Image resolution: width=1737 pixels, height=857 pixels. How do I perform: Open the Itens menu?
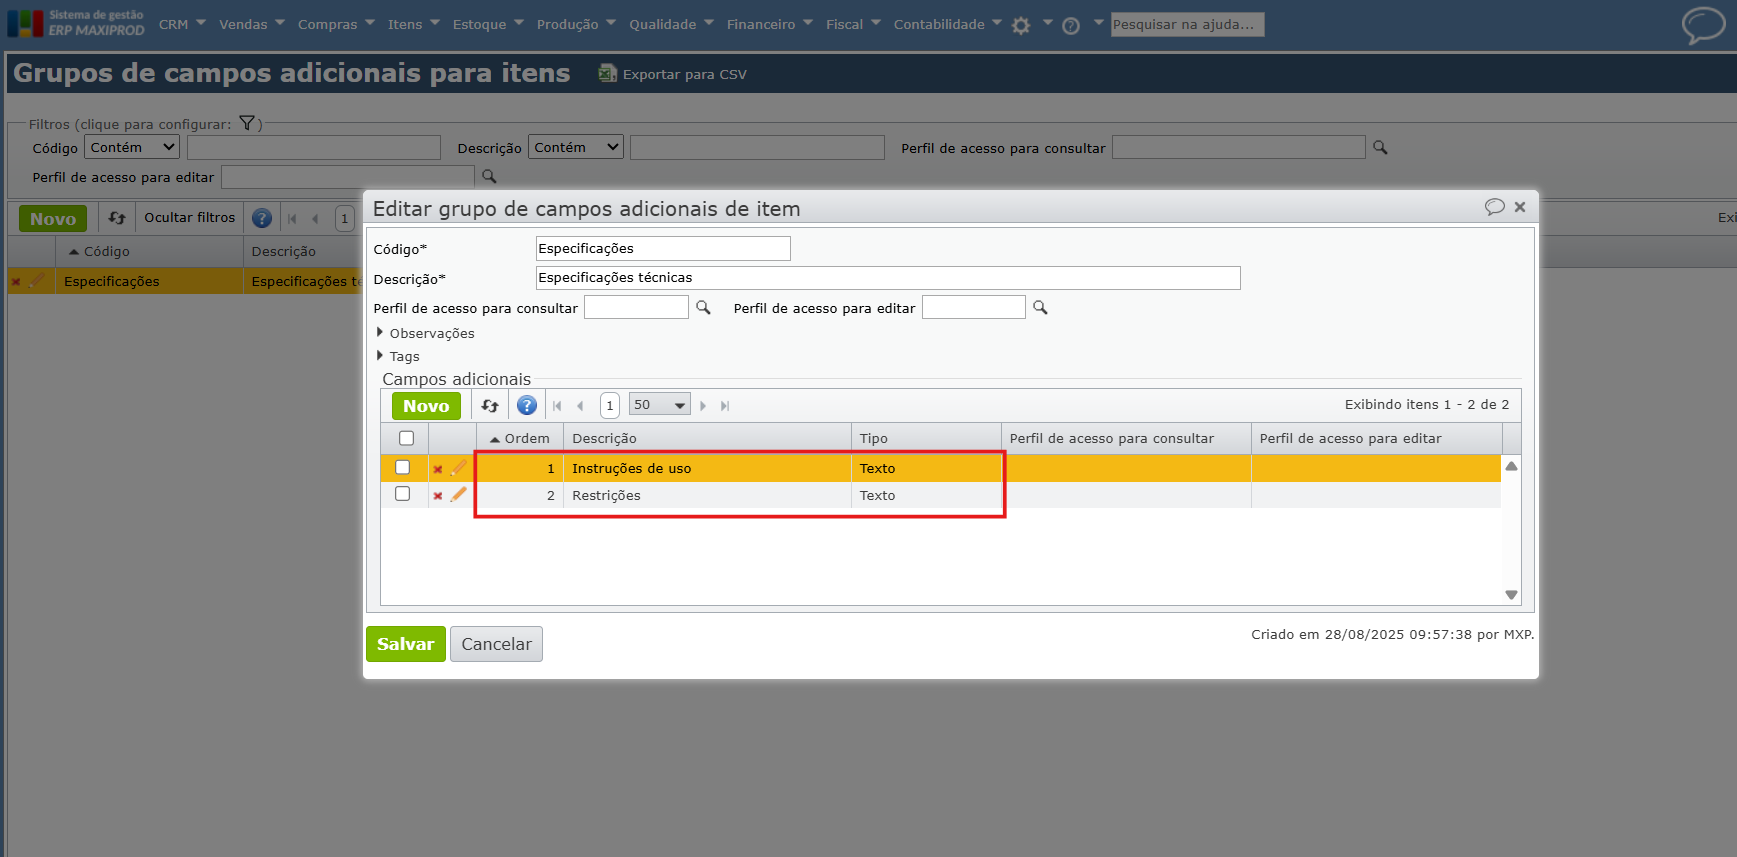click(413, 24)
